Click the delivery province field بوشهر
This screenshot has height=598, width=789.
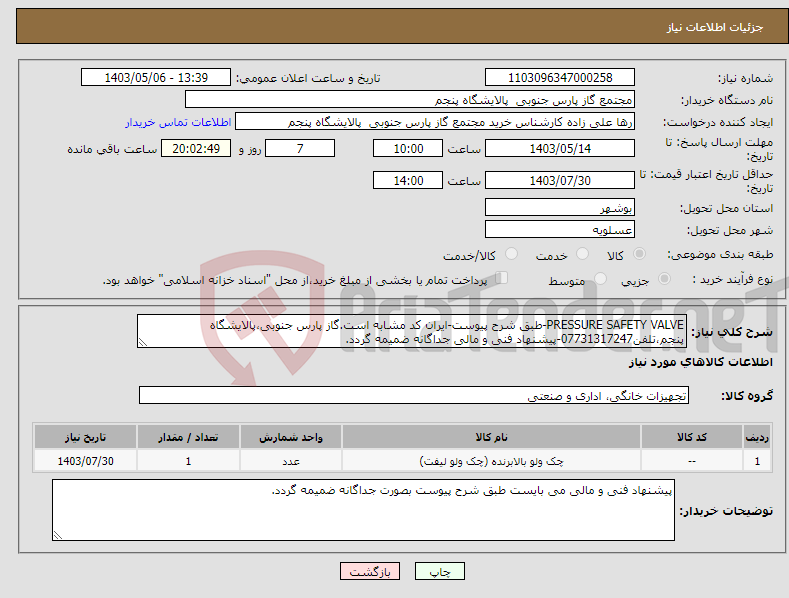pyautogui.click(x=560, y=207)
